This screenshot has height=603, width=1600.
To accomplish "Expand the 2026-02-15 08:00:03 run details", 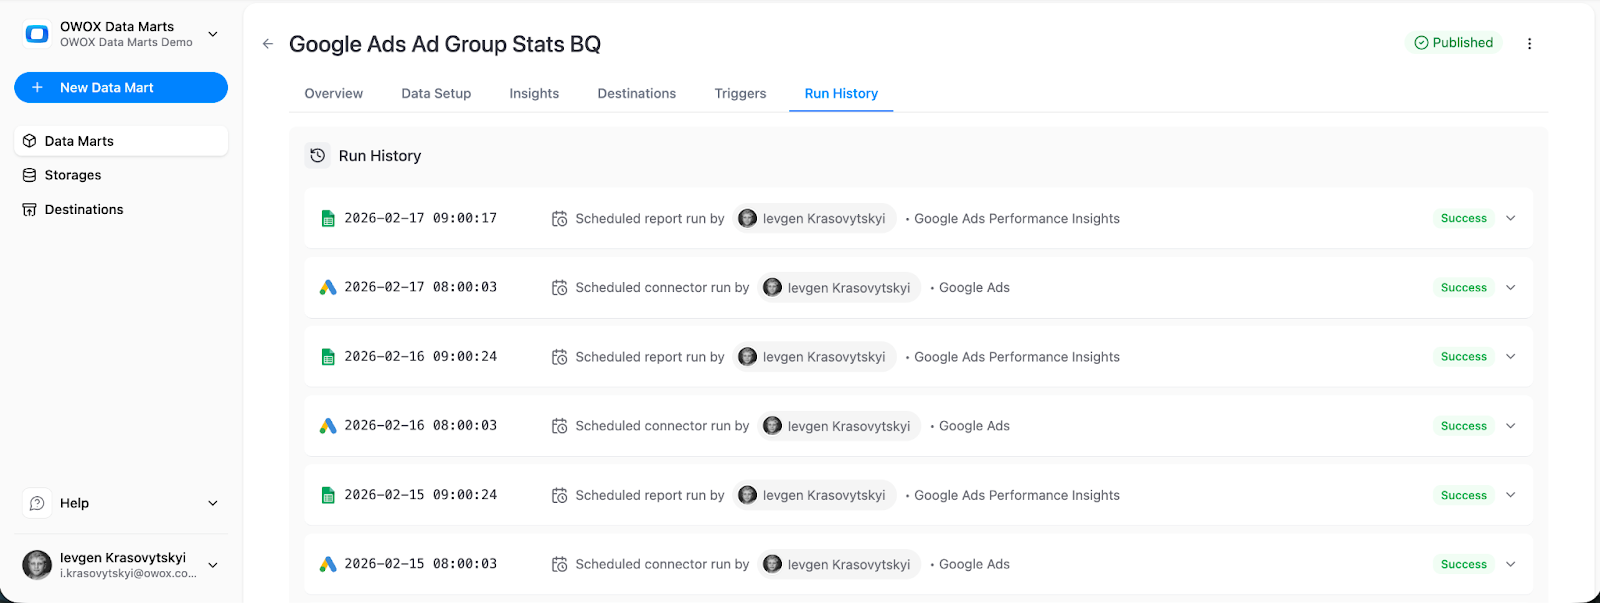I will [1511, 564].
